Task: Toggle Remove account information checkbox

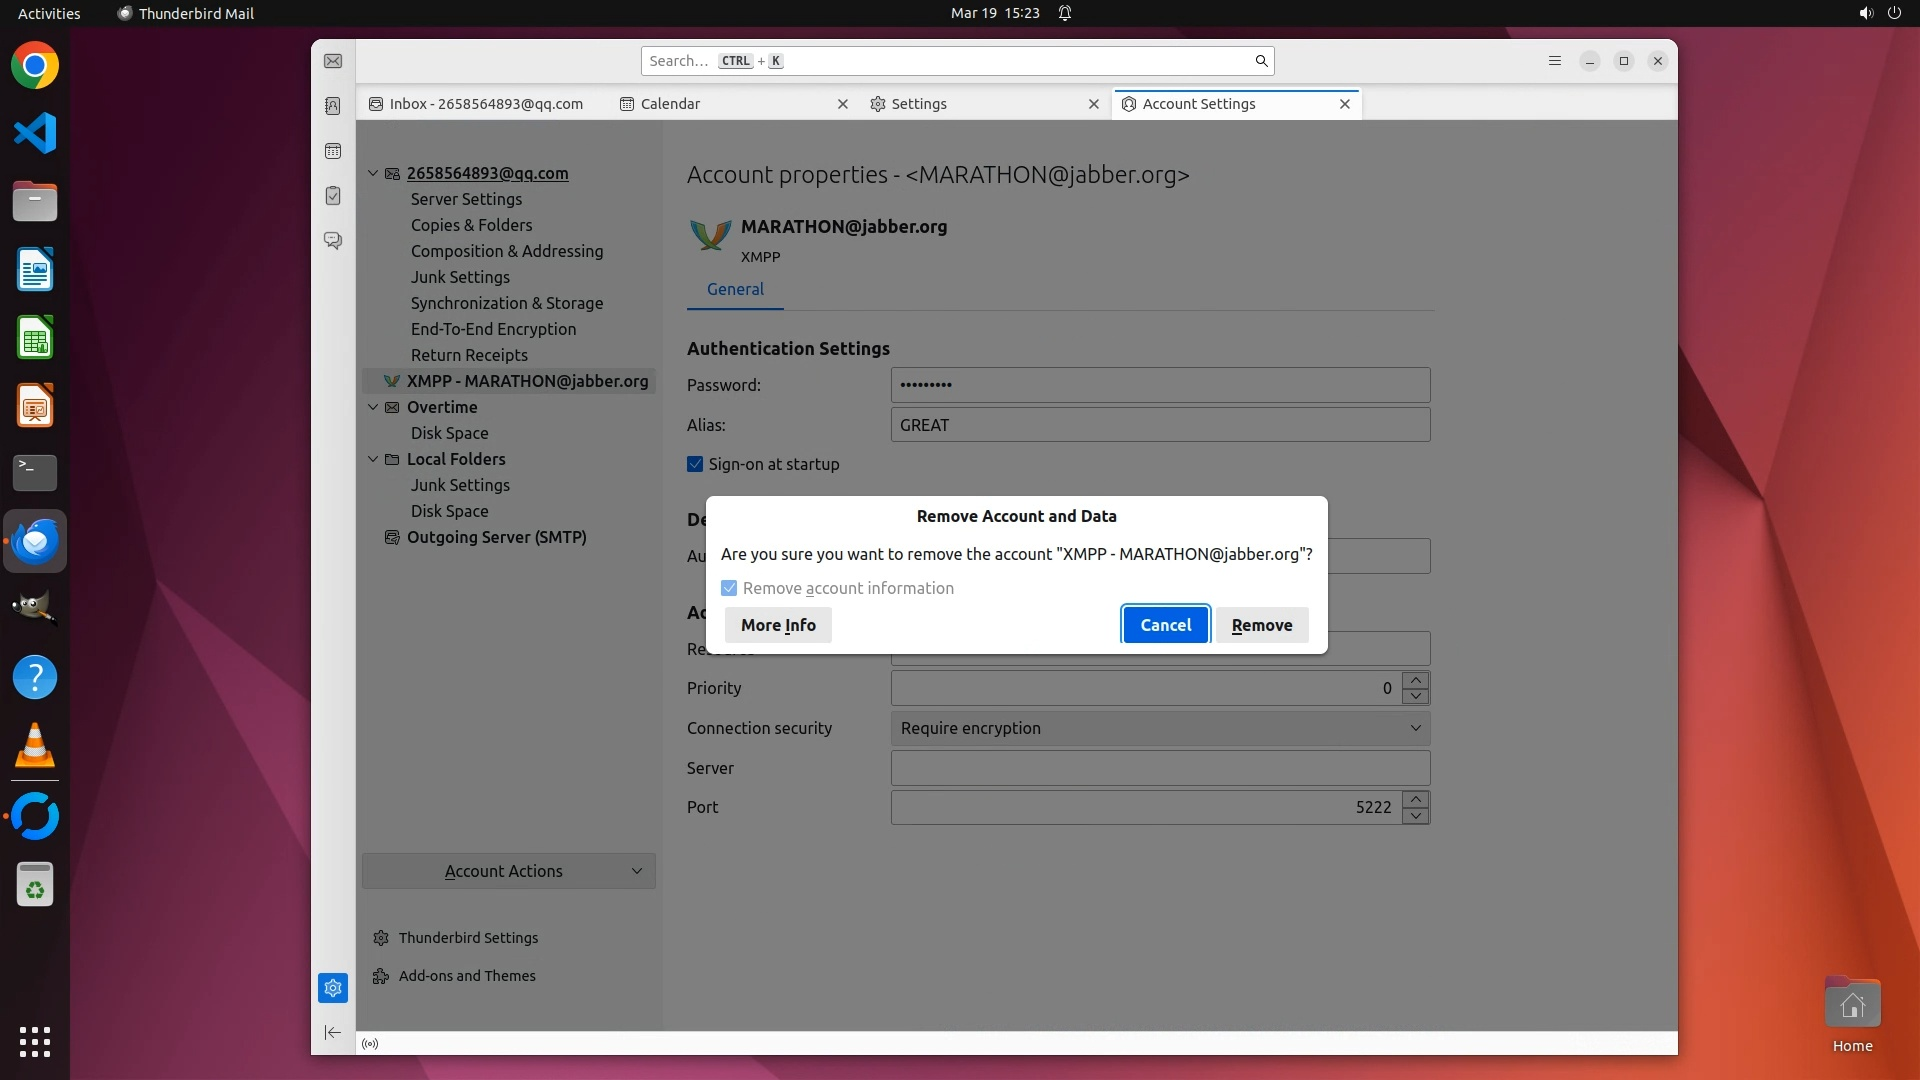Action: pyautogui.click(x=729, y=588)
